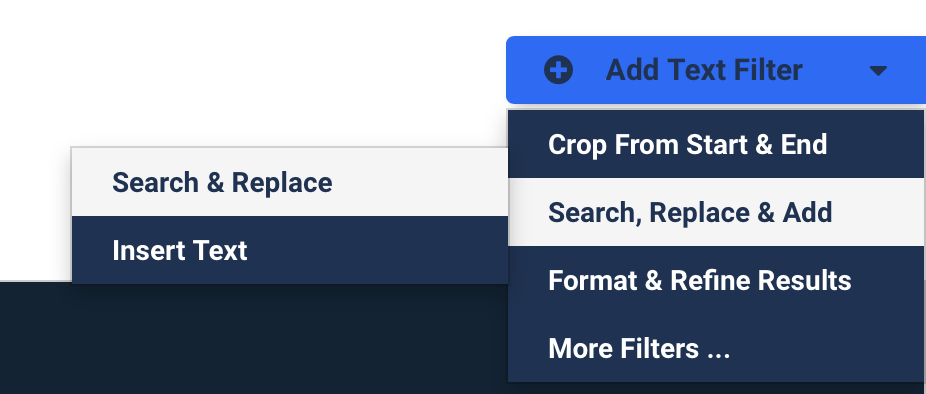Pick the Insert Text filter

click(x=290, y=250)
